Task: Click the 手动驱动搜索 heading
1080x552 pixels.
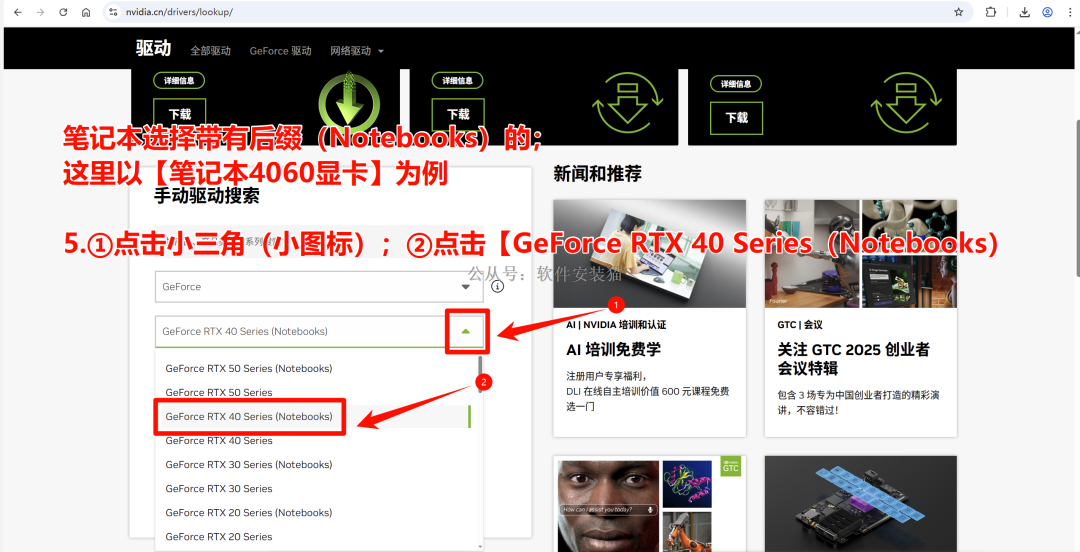Action: pyautogui.click(x=207, y=196)
